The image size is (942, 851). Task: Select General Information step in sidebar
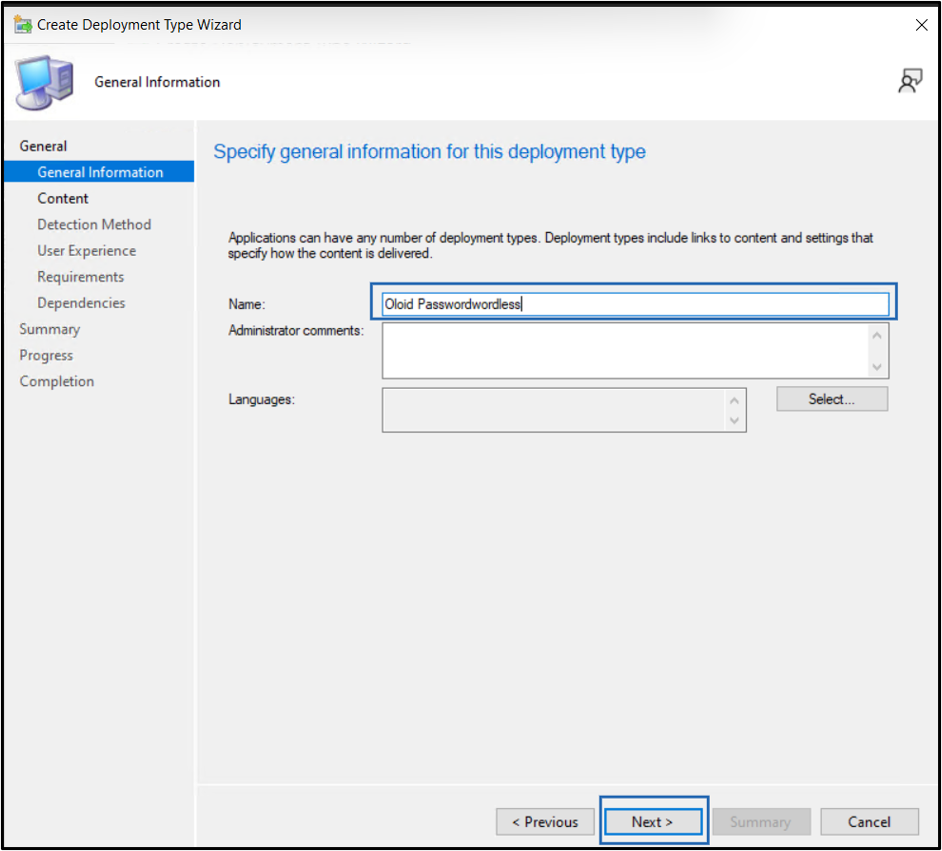pyautogui.click(x=99, y=172)
